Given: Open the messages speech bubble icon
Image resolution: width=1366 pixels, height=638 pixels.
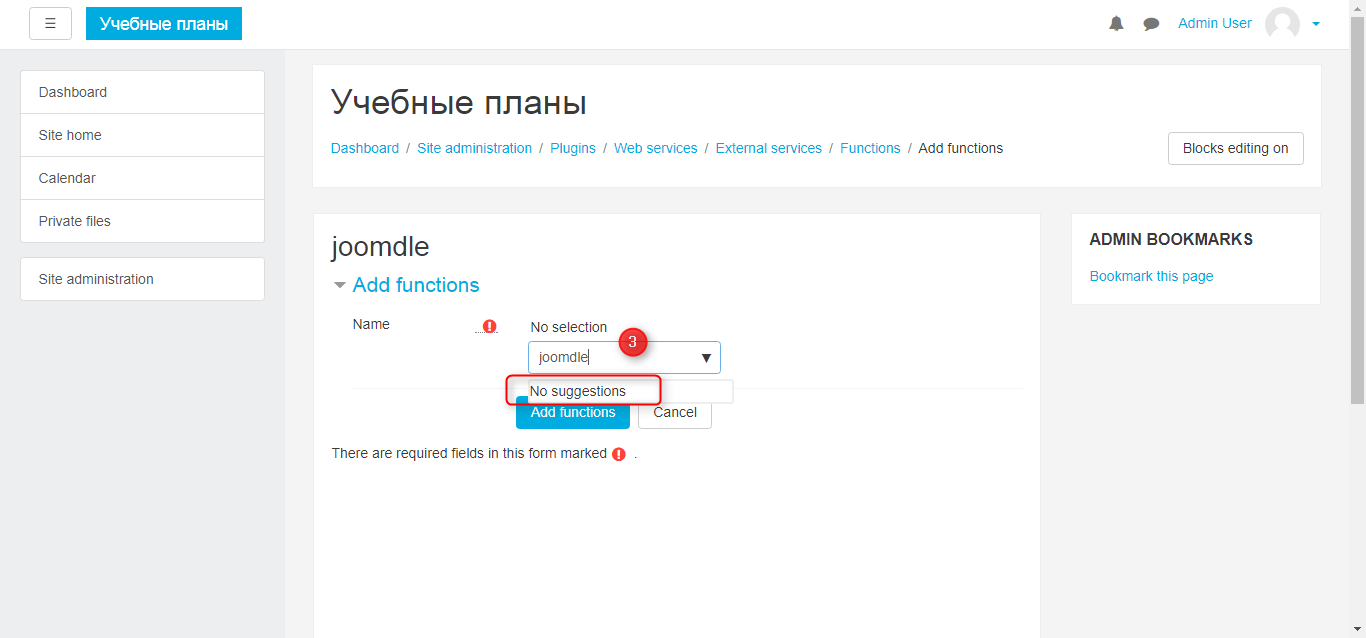Looking at the screenshot, I should pyautogui.click(x=1151, y=24).
